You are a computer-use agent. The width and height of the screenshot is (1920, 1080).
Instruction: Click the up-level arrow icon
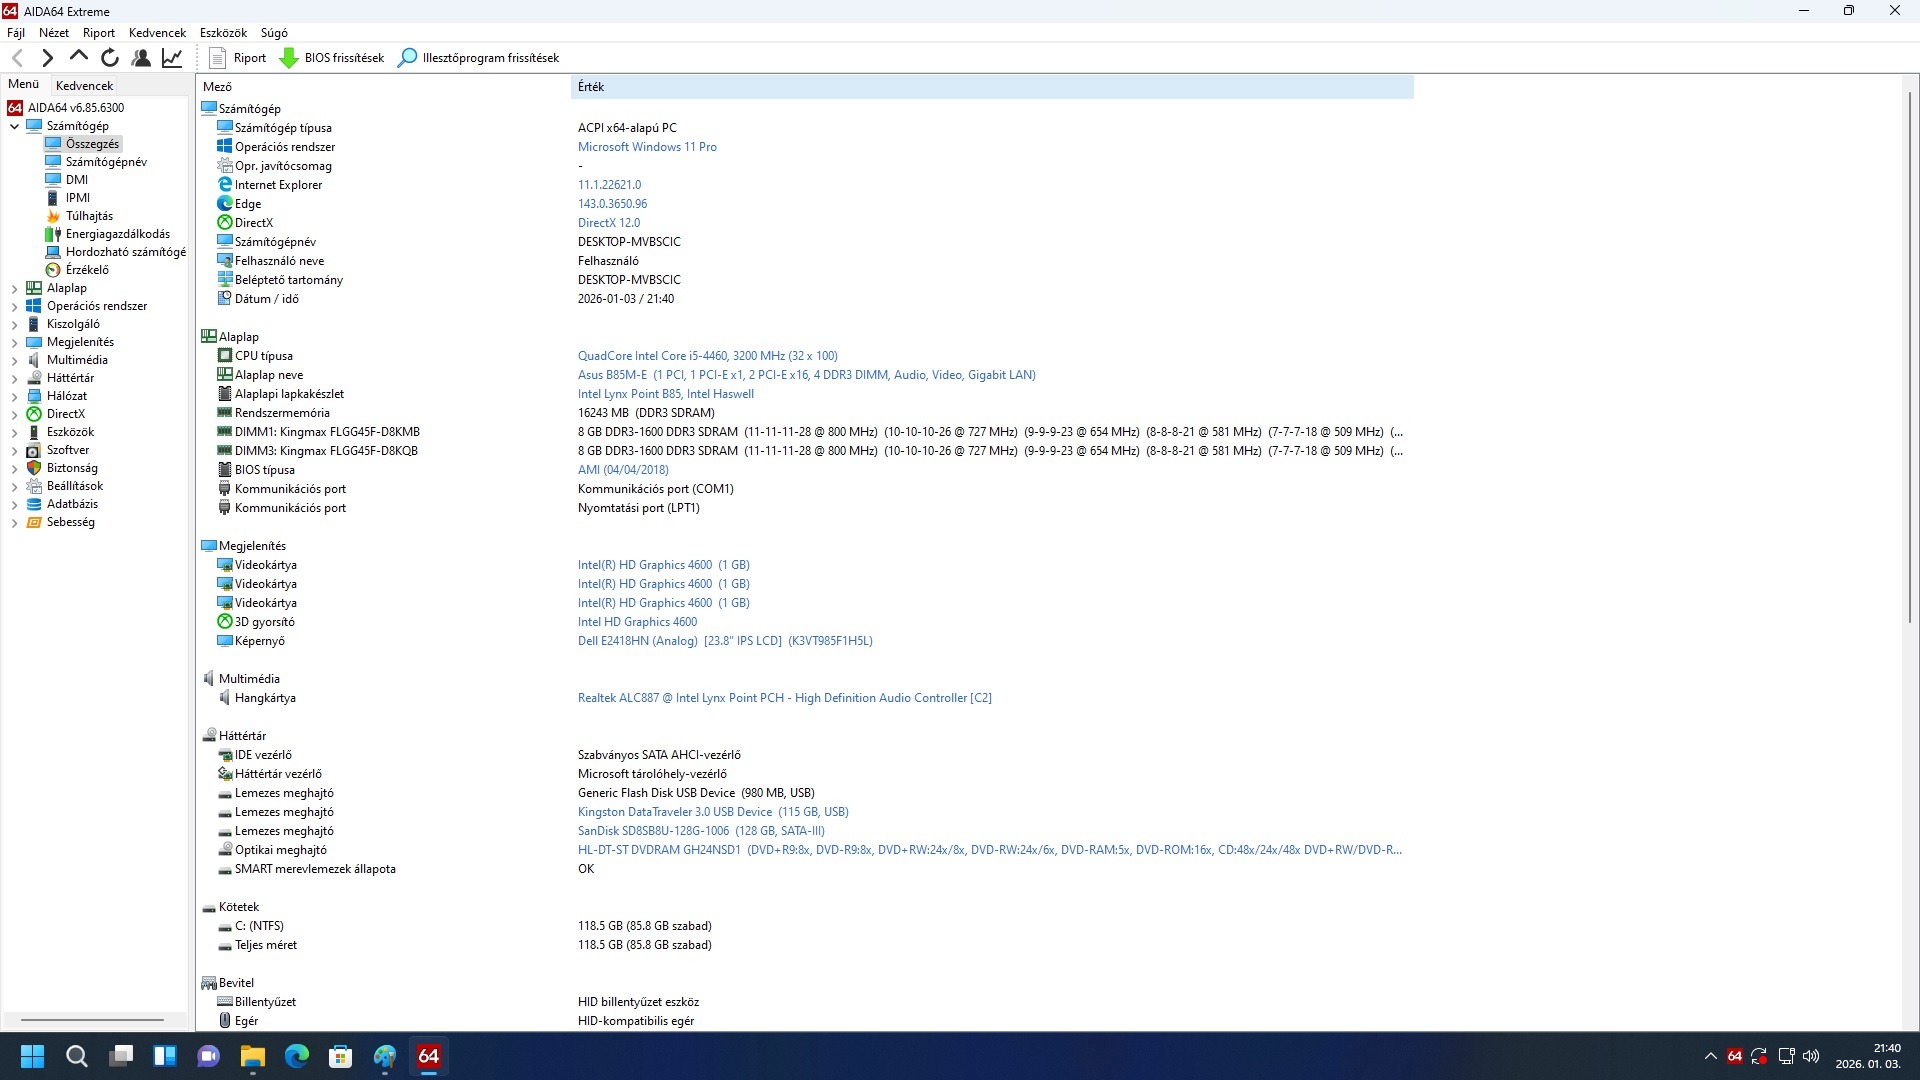[79, 58]
